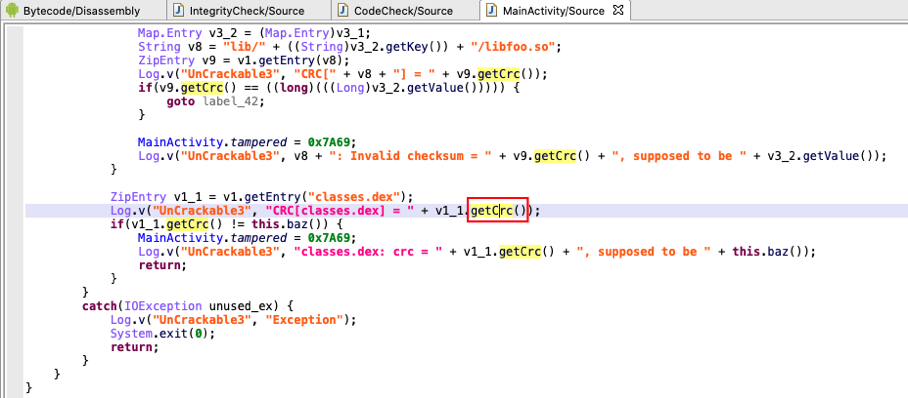Click the catch keyword

100,305
